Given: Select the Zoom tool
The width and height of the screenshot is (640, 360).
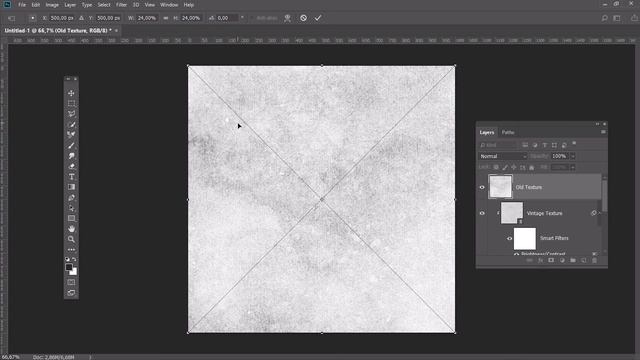Looking at the screenshot, I should click(71, 239).
